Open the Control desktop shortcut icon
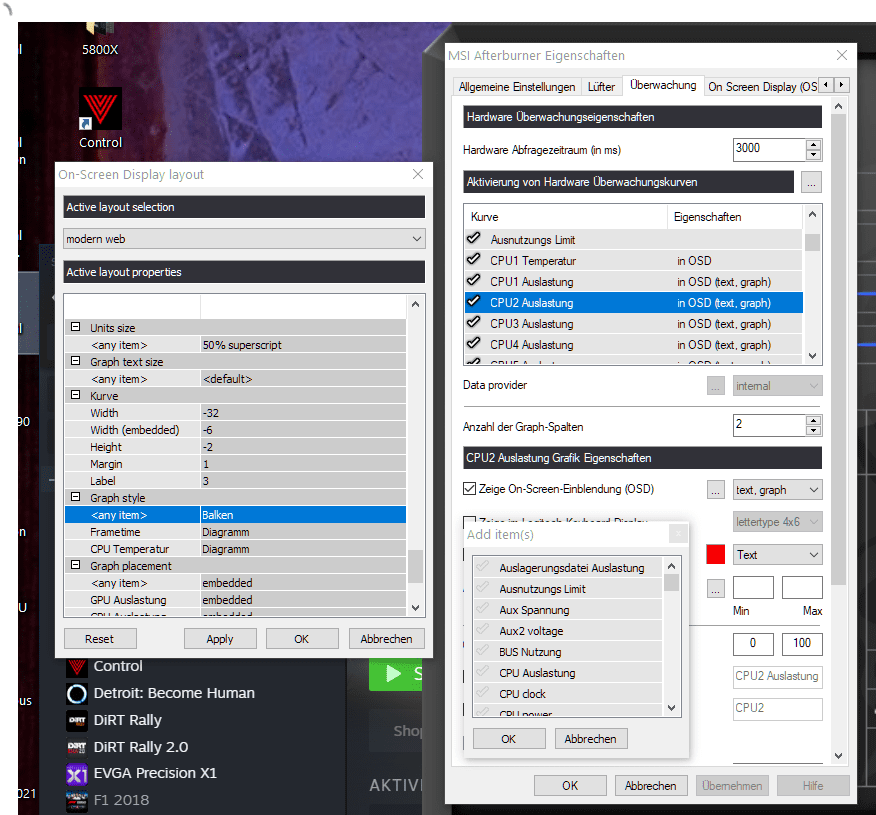This screenshot has width=876, height=815. coord(100,109)
